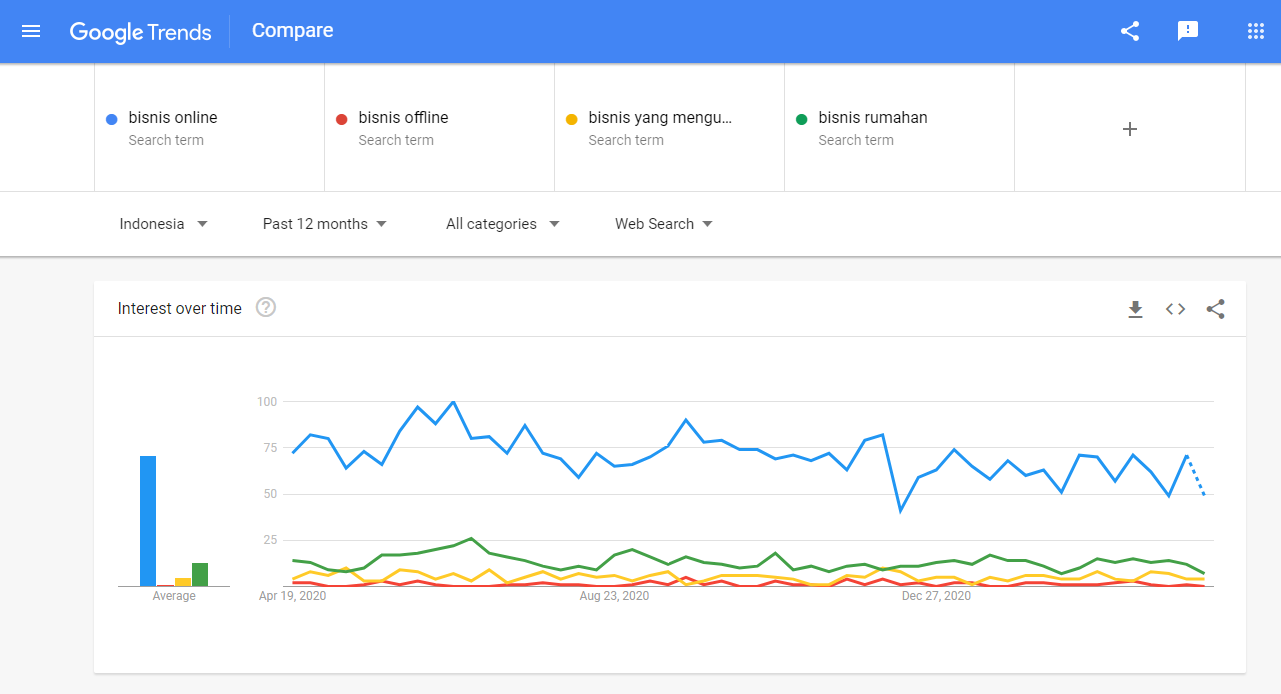
Task: Click the share icon in header
Action: click(x=1130, y=31)
